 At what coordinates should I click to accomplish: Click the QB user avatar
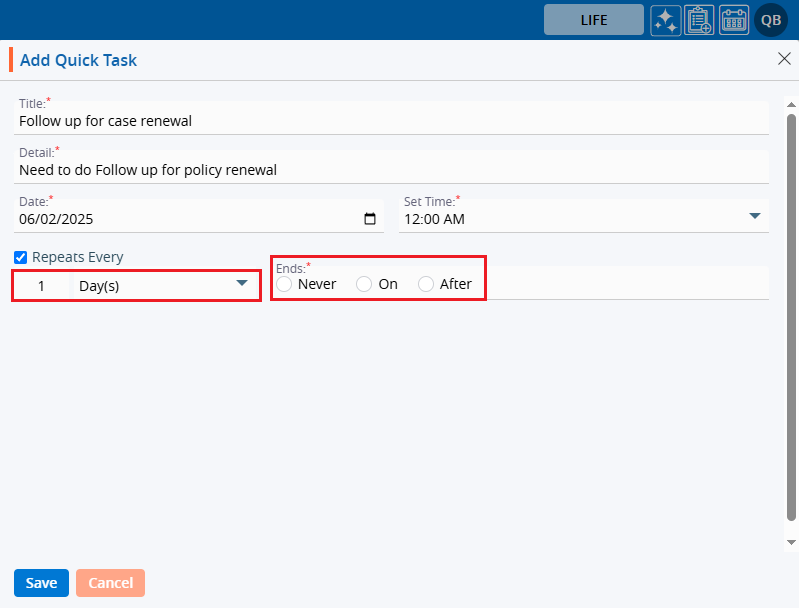tap(771, 20)
